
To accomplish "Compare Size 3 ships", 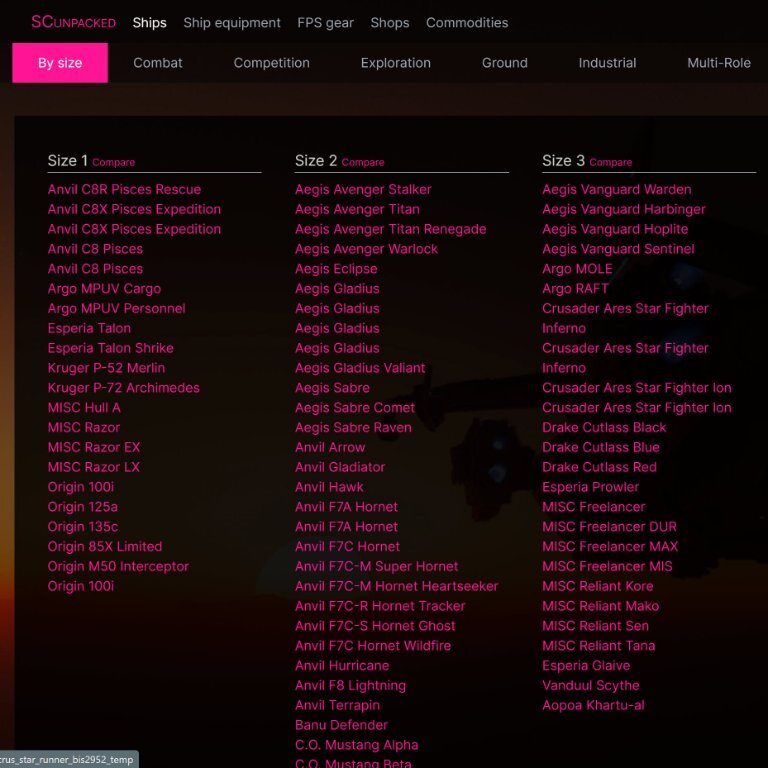I will click(x=610, y=162).
